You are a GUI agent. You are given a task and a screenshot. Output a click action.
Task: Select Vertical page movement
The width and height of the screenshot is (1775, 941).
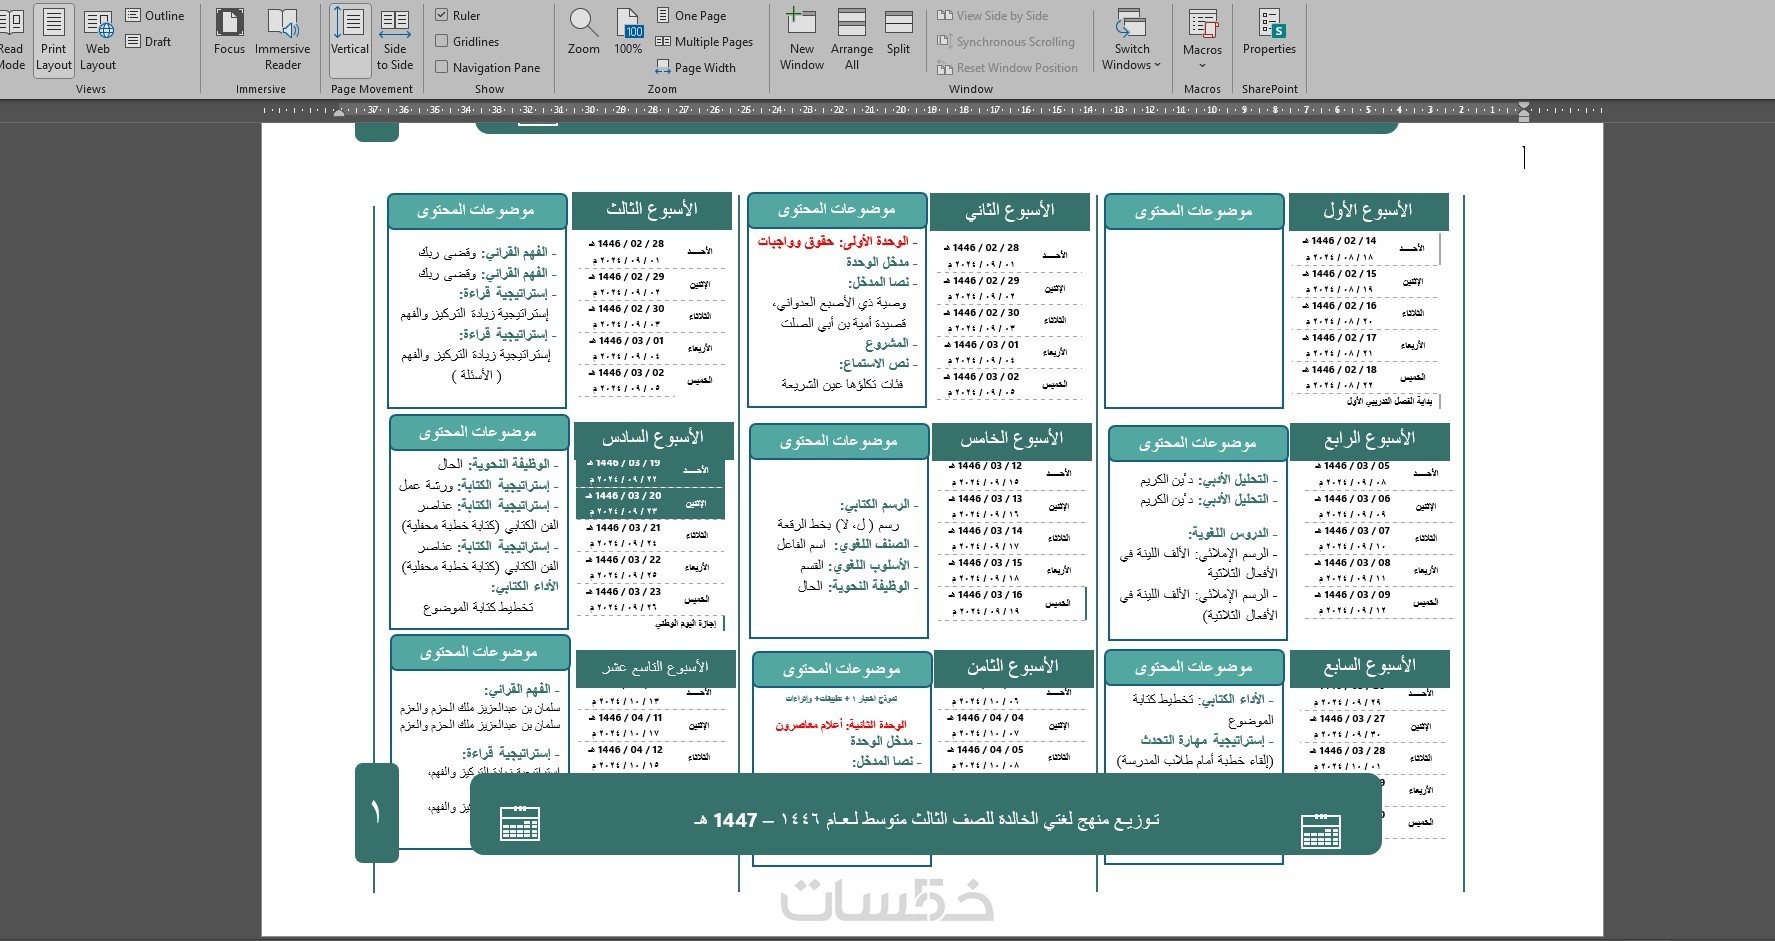[x=350, y=41]
